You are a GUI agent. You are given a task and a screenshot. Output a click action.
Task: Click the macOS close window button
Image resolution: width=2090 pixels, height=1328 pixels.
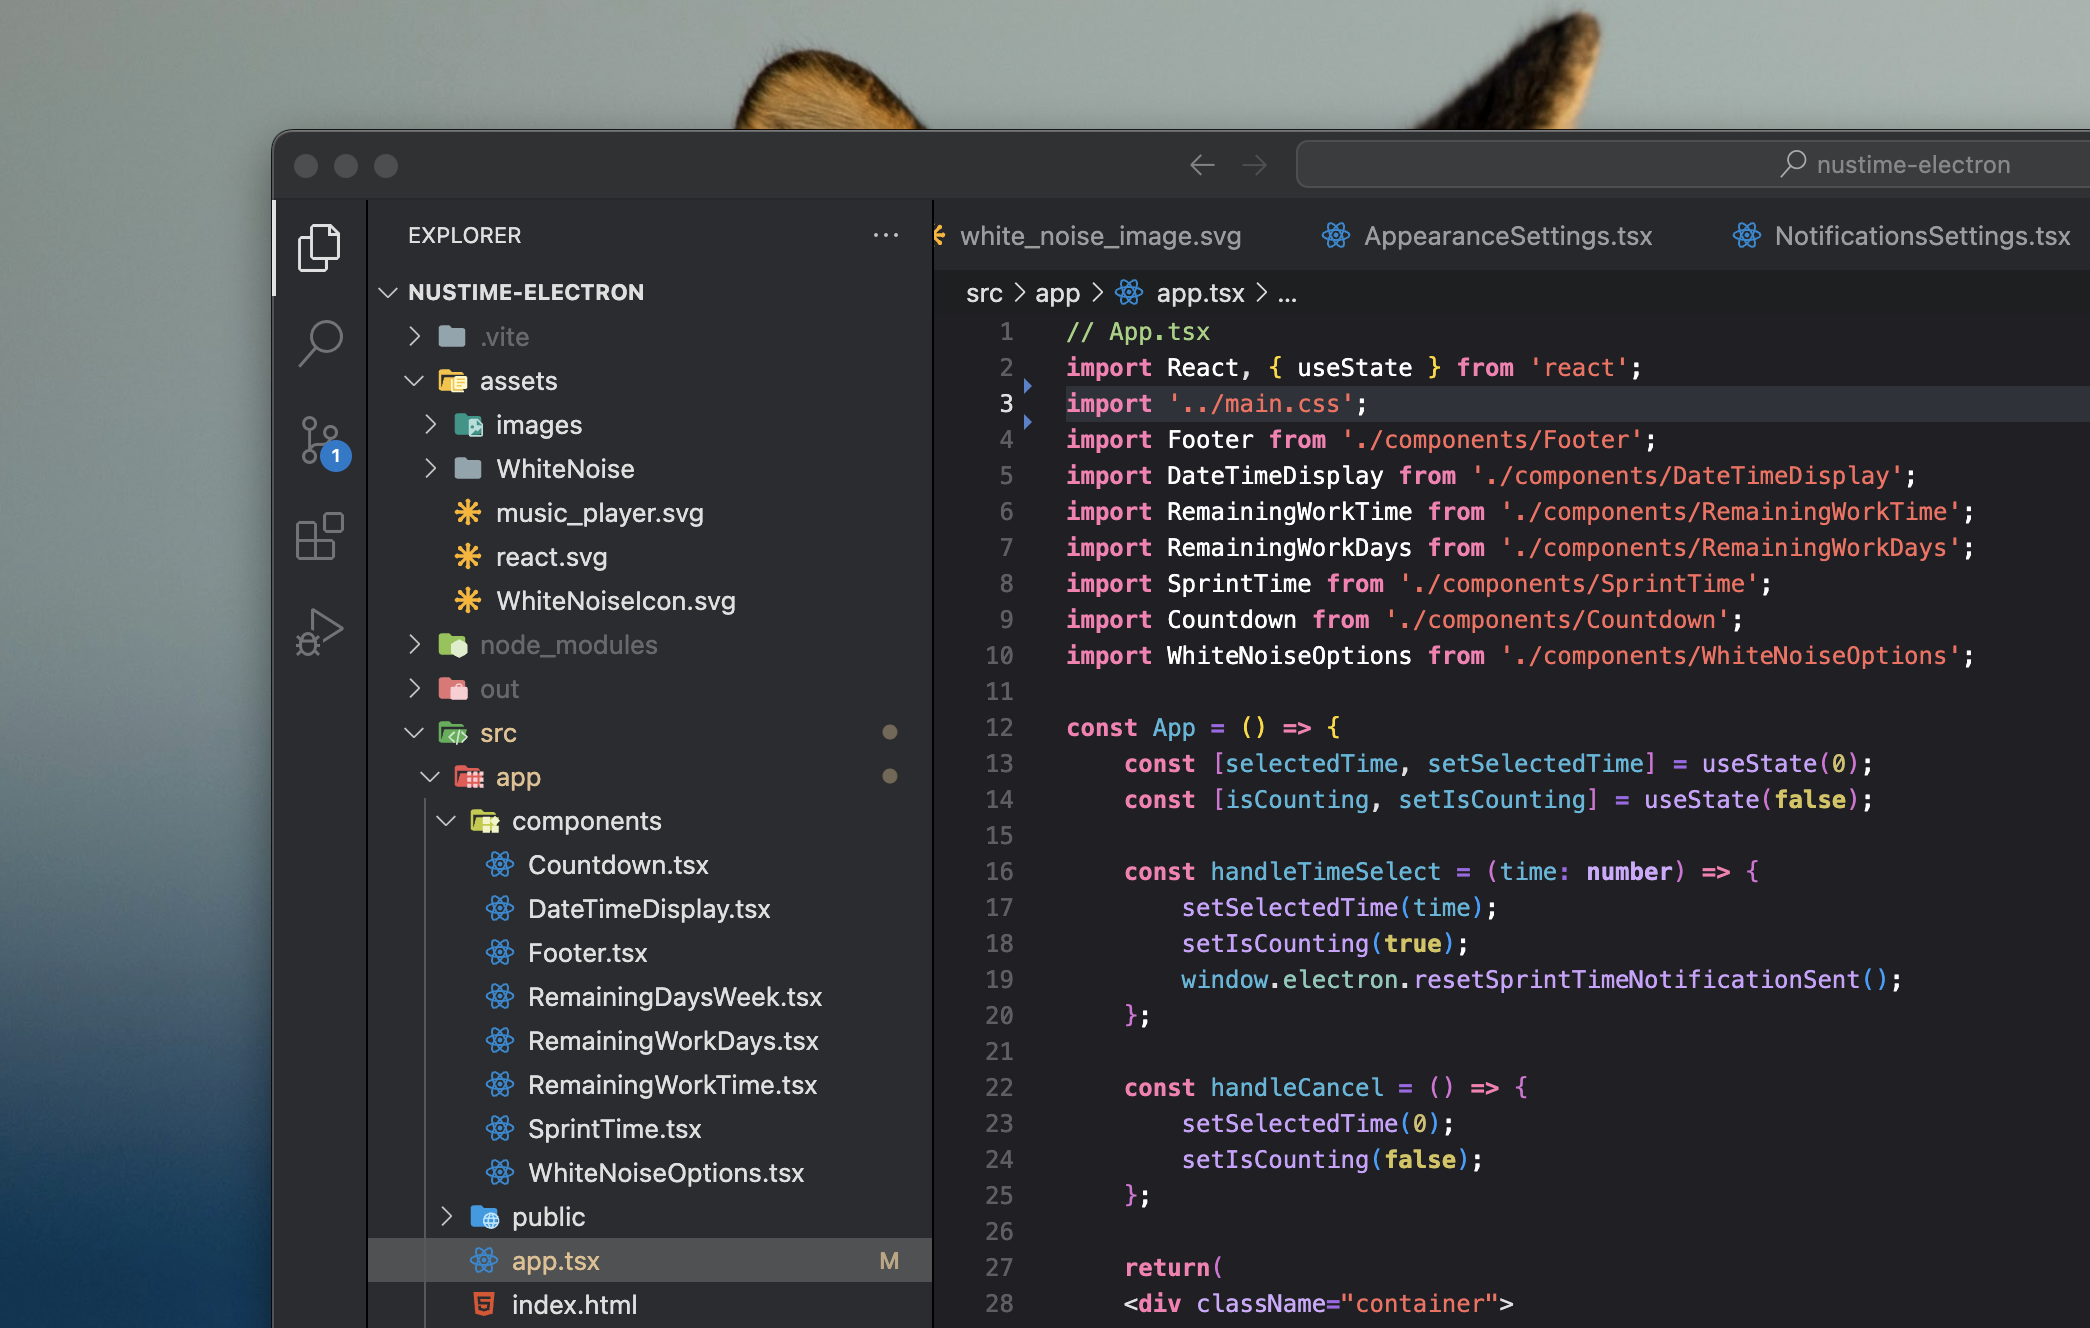(306, 165)
